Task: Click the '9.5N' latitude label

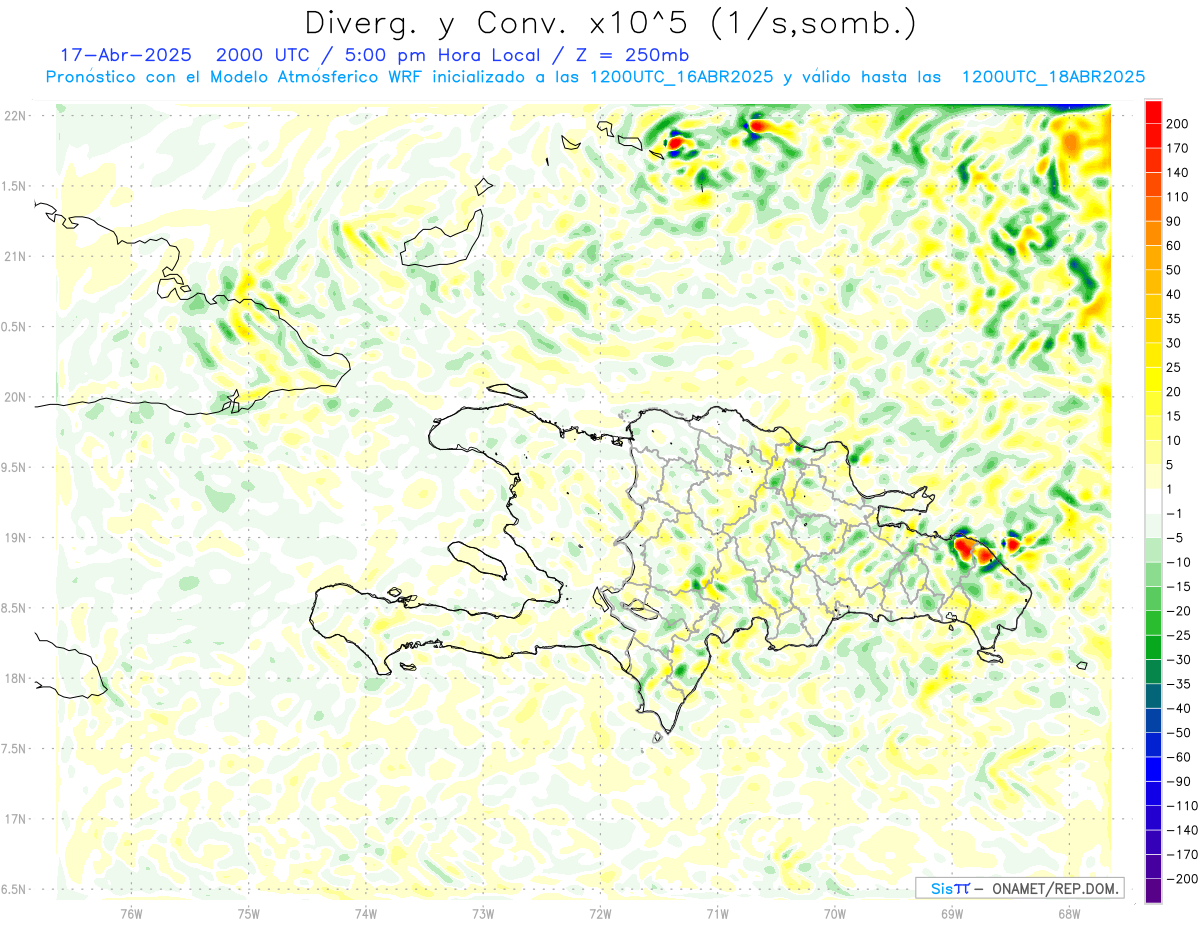Action: 15,468
